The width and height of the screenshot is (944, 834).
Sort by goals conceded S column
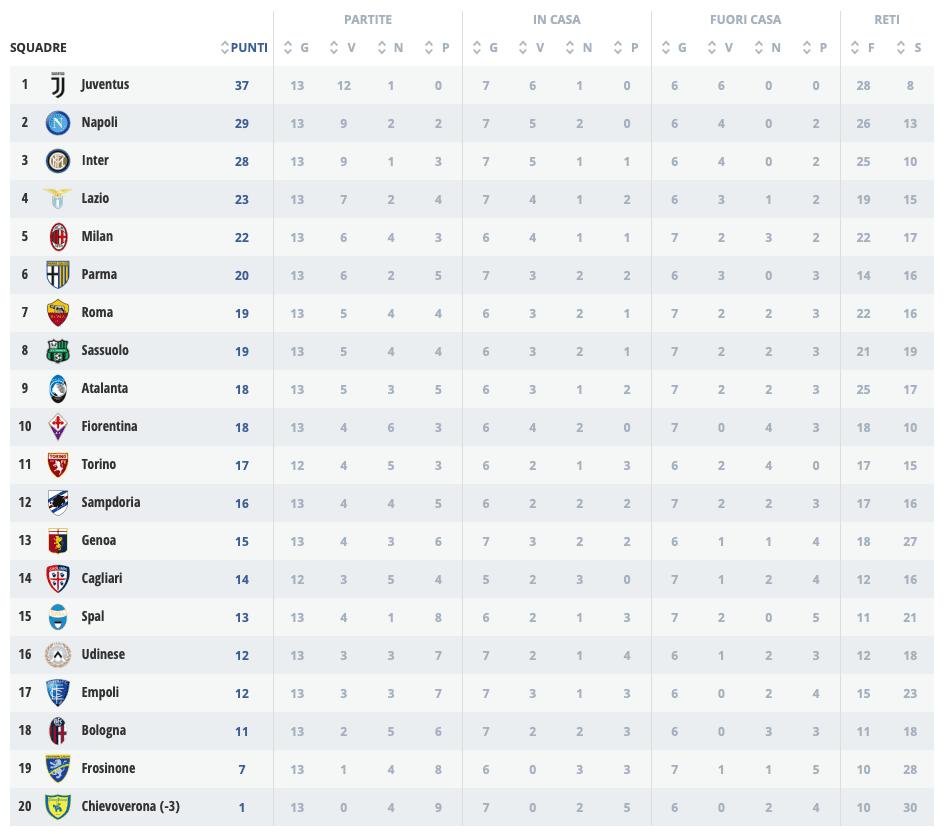click(x=909, y=47)
